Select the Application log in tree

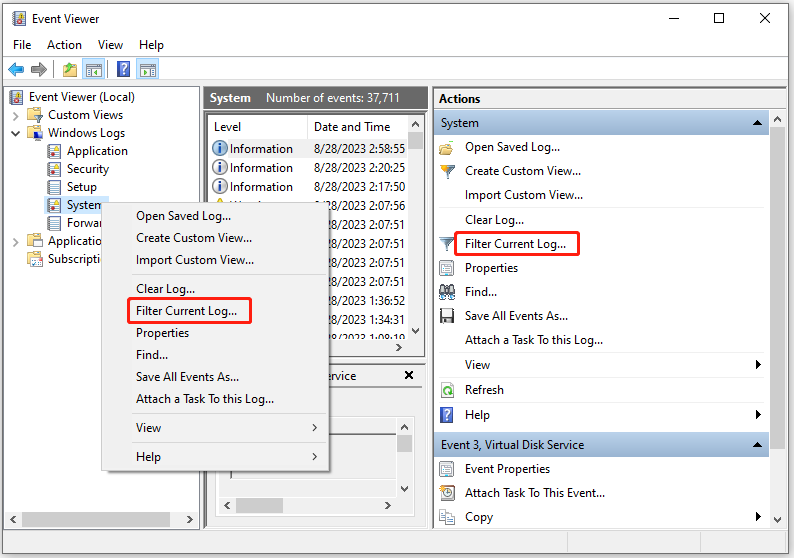coord(97,151)
